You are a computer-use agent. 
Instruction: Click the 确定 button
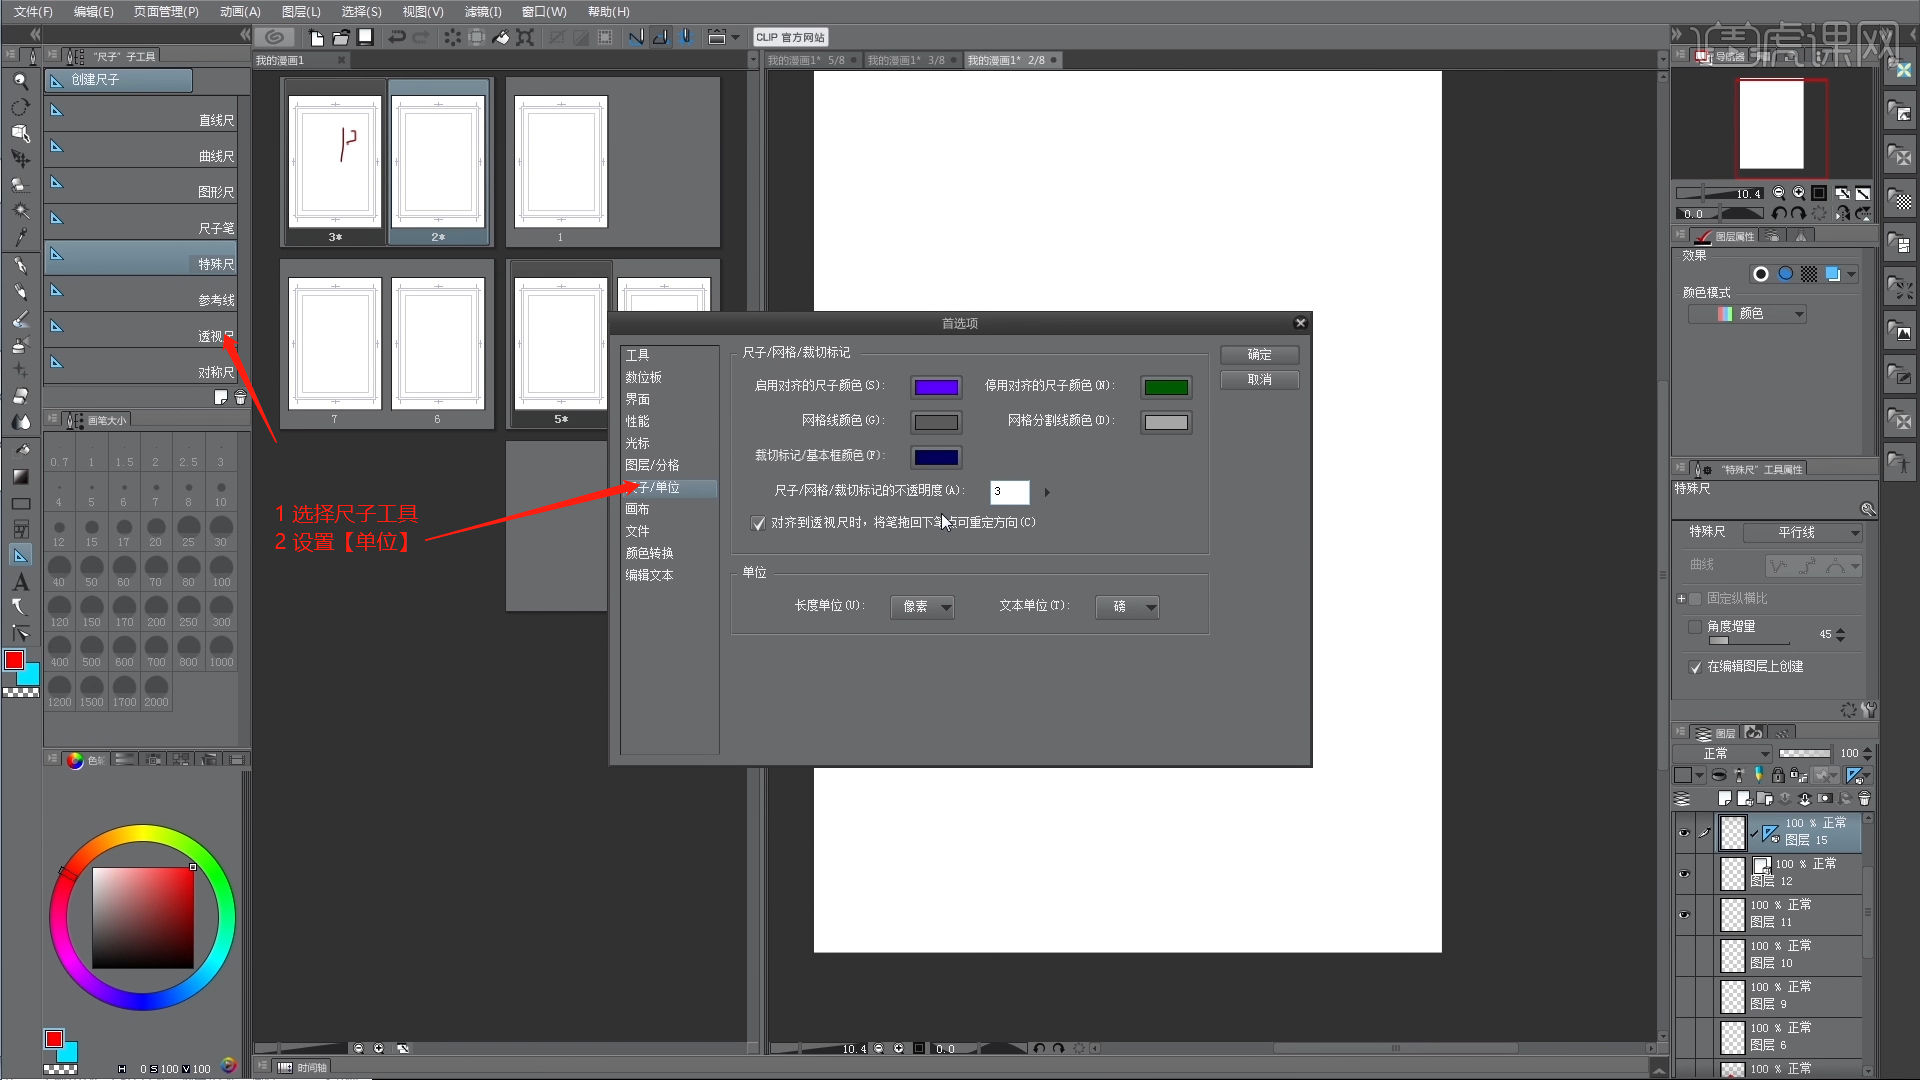[1259, 355]
